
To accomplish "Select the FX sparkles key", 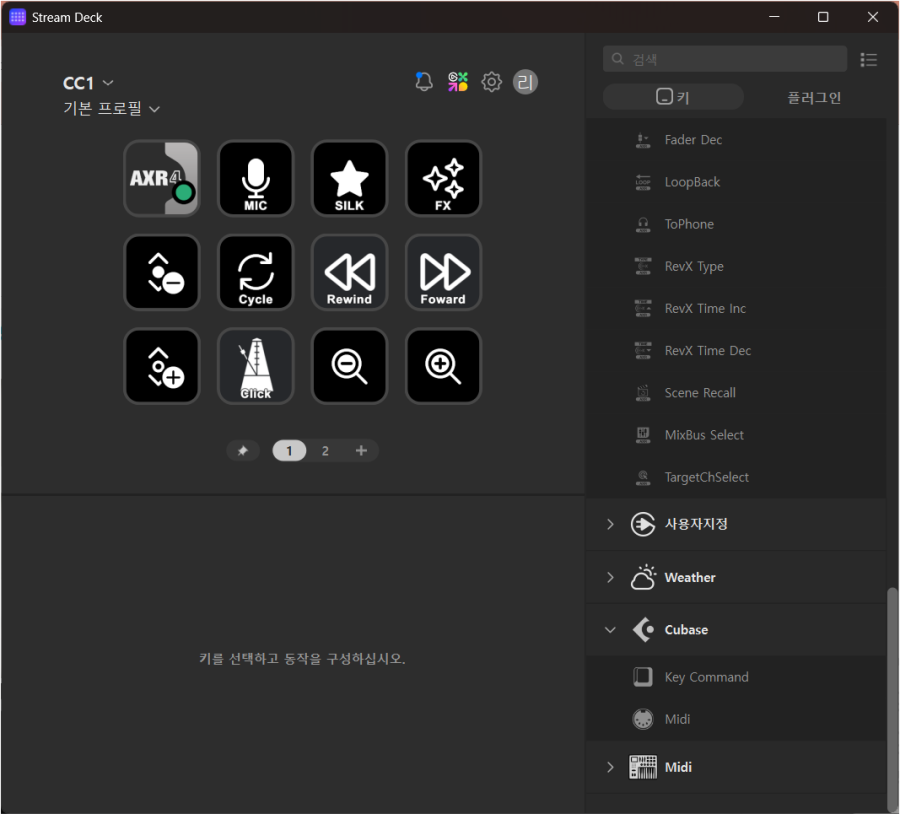I will 443,178.
